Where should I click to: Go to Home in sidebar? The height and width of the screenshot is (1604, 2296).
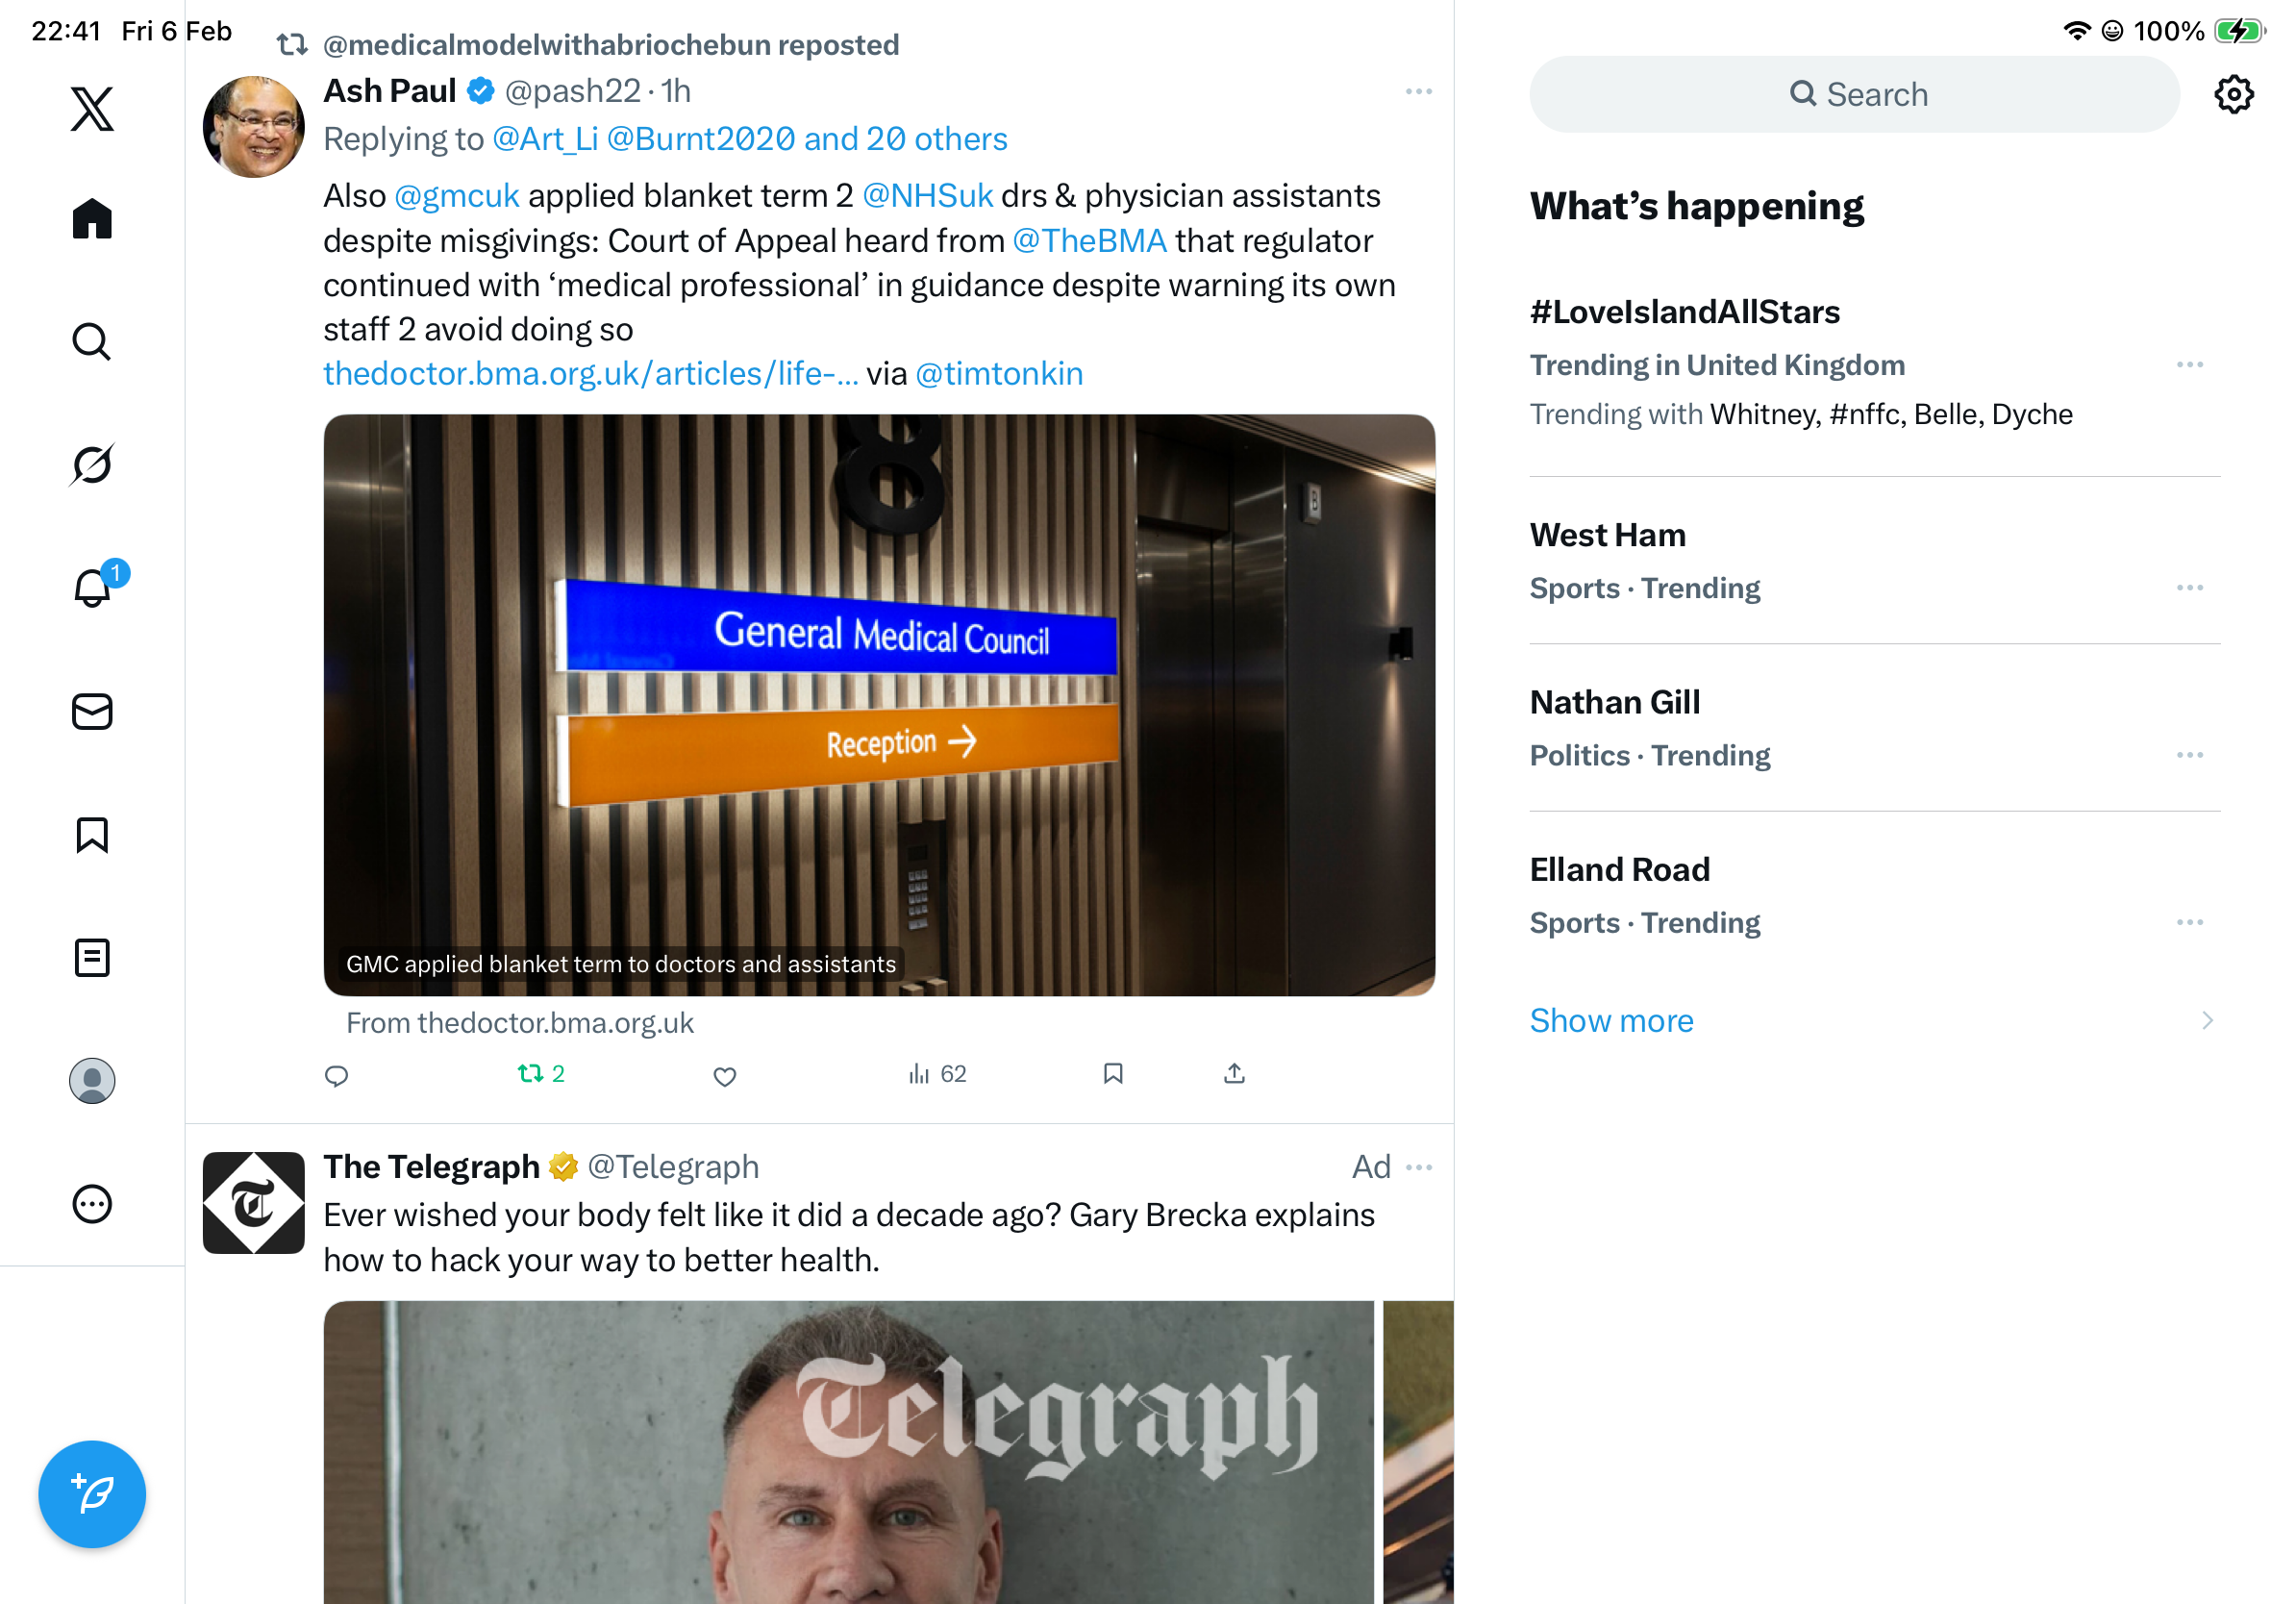tap(92, 218)
